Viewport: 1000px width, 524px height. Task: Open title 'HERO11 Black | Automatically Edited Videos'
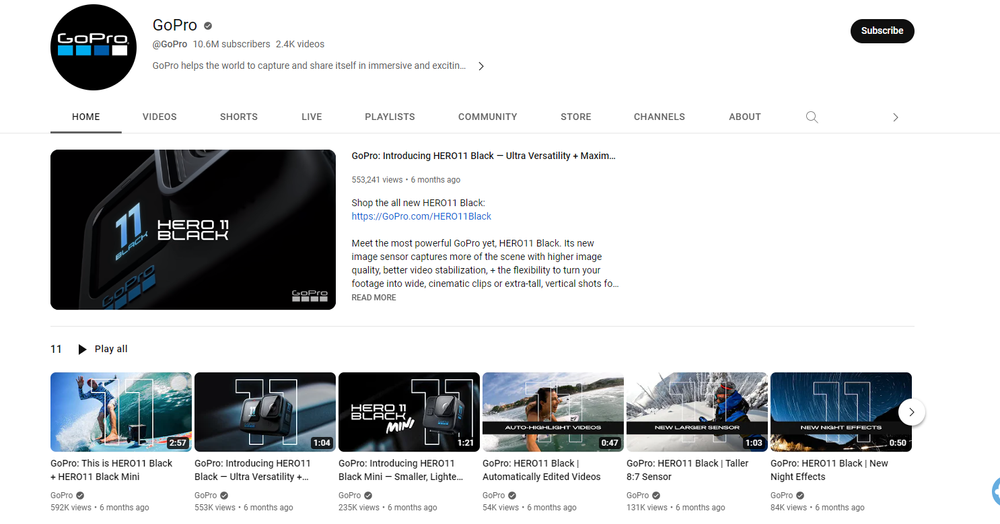pyautogui.click(x=541, y=470)
